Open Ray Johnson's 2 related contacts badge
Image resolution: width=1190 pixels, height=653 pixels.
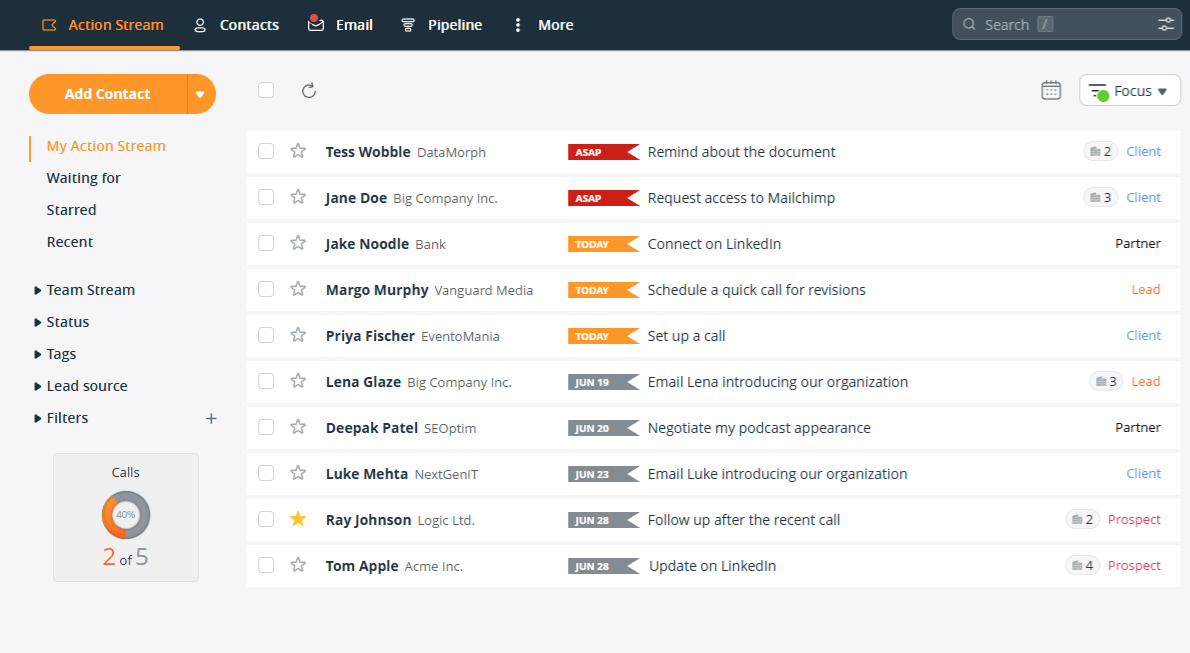point(1082,519)
